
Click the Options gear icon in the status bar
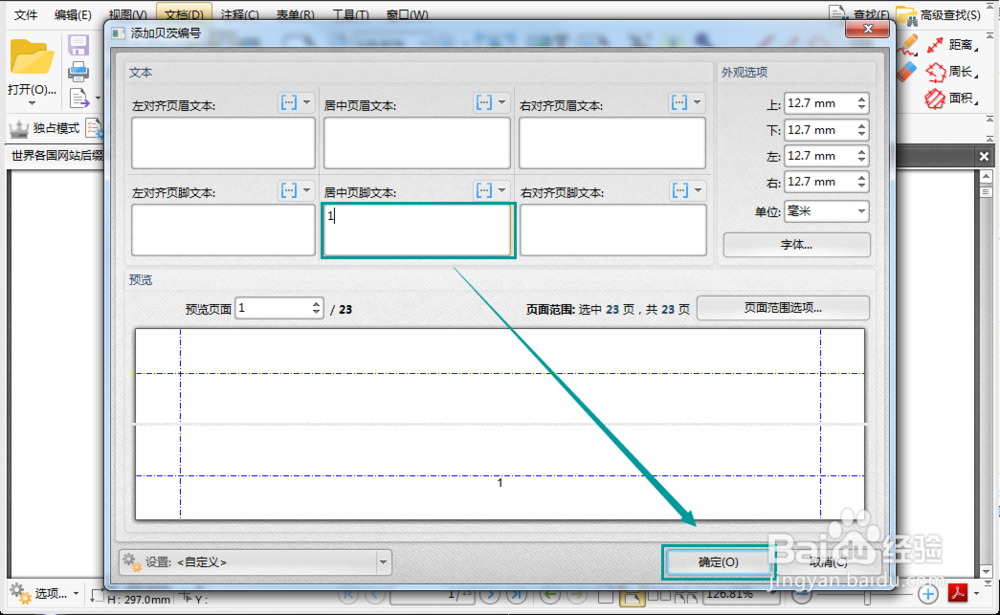pos(20,593)
